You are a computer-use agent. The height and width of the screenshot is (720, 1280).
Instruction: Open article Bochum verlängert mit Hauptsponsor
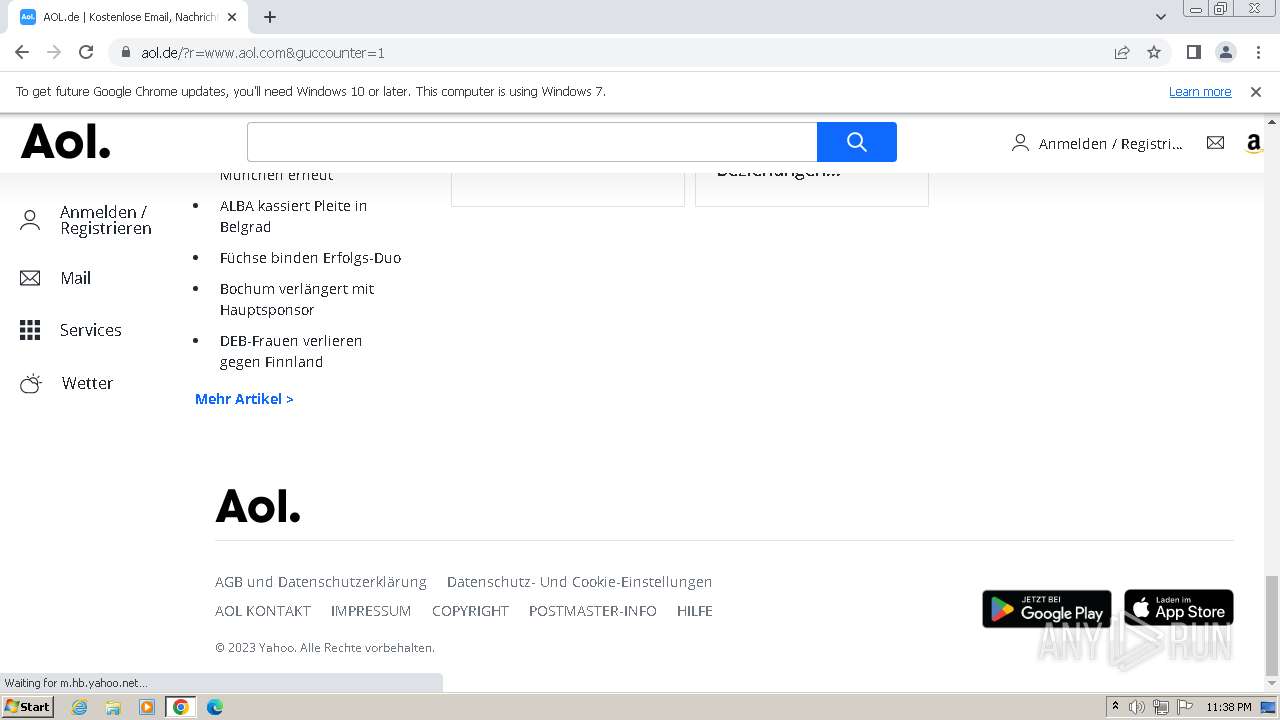pos(297,299)
